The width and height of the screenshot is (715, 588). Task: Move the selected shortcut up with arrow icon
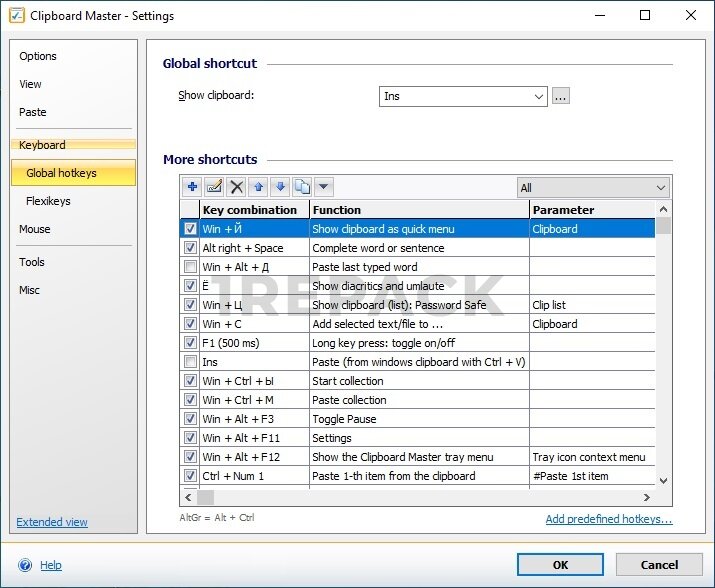(259, 187)
